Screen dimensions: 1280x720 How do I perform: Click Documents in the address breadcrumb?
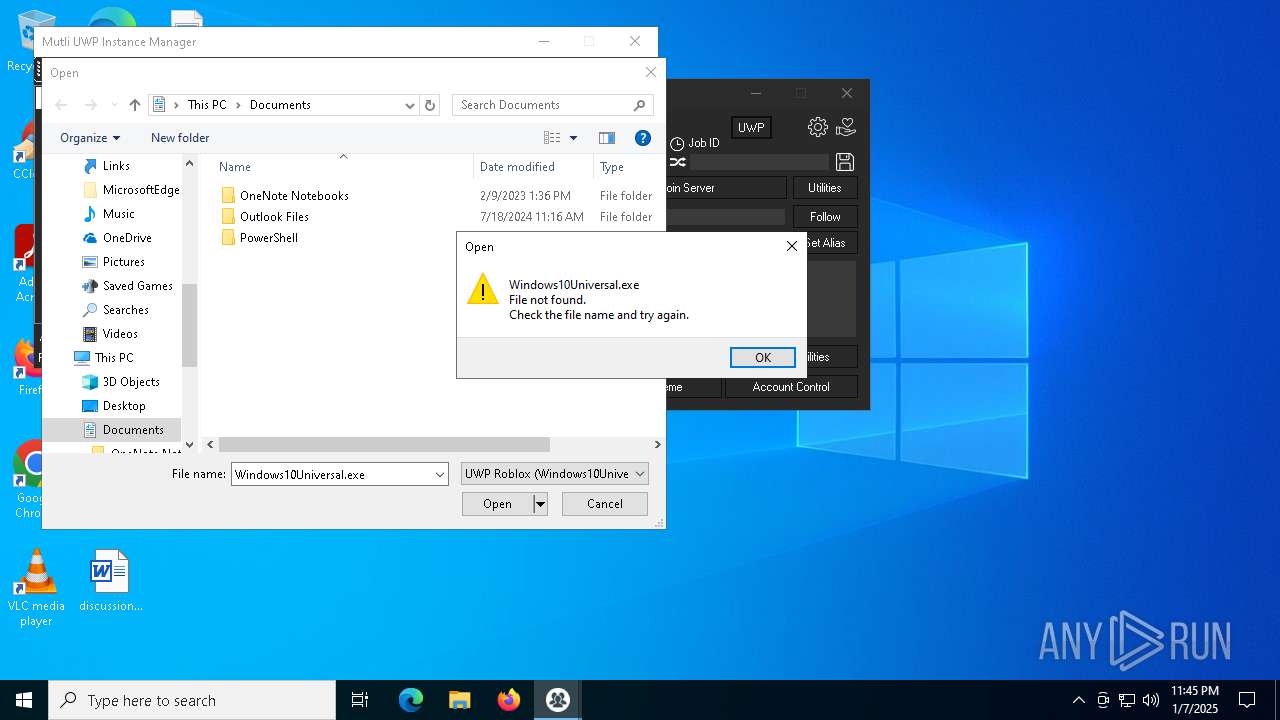(x=280, y=105)
